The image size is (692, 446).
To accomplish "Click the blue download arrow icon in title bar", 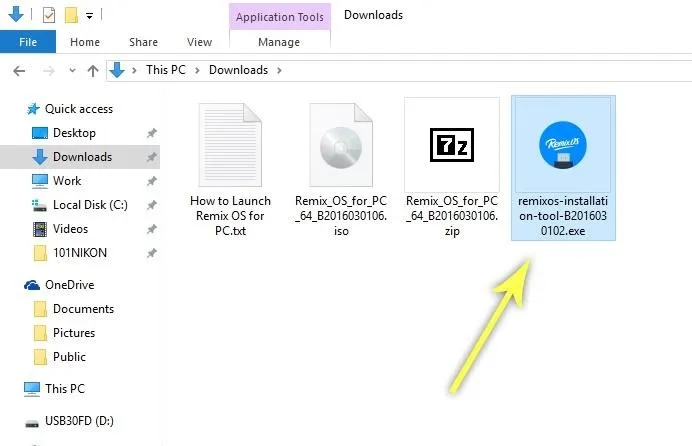I will coord(16,14).
